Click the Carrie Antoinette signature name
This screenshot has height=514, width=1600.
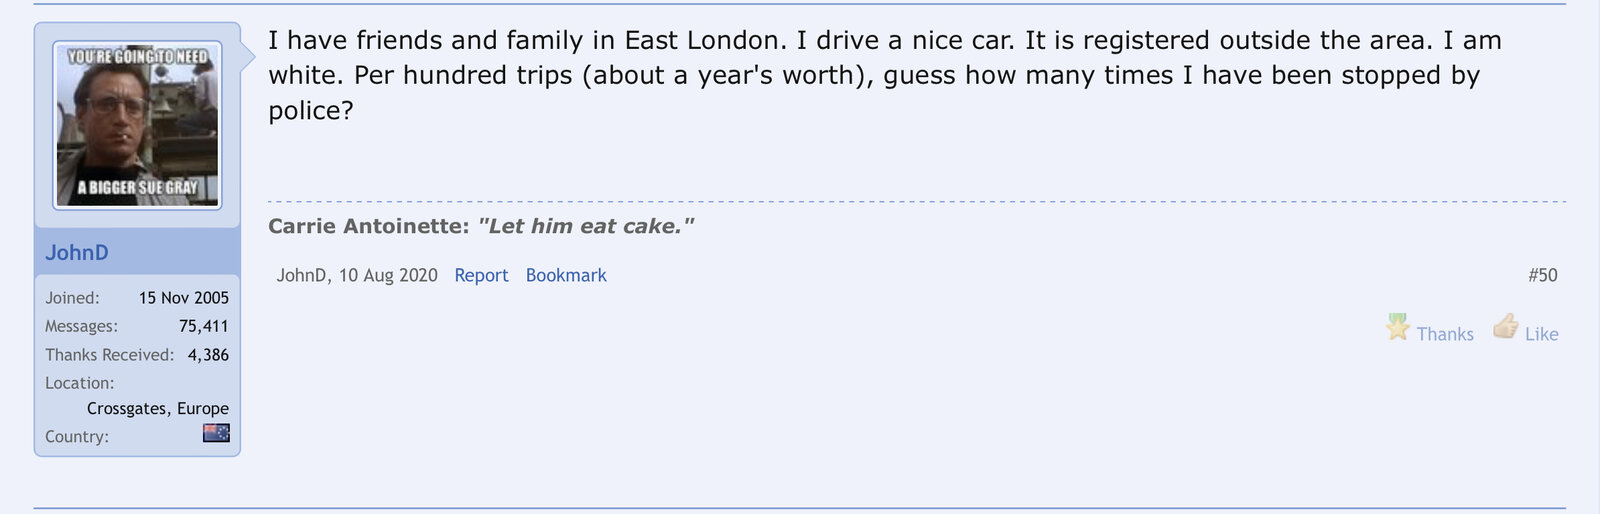pyautogui.click(x=368, y=226)
